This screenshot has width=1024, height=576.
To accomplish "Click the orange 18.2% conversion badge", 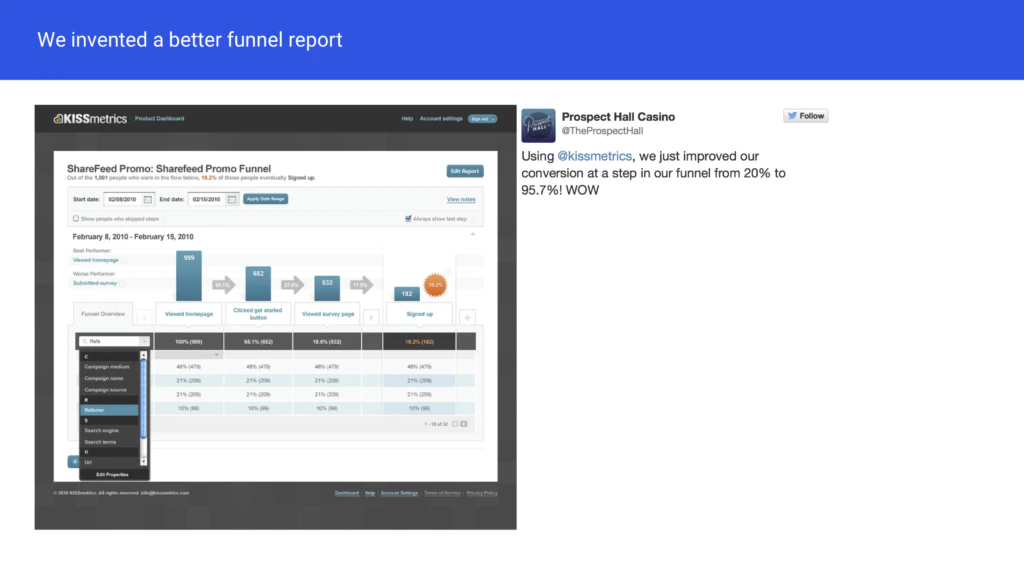I will pyautogui.click(x=435, y=285).
